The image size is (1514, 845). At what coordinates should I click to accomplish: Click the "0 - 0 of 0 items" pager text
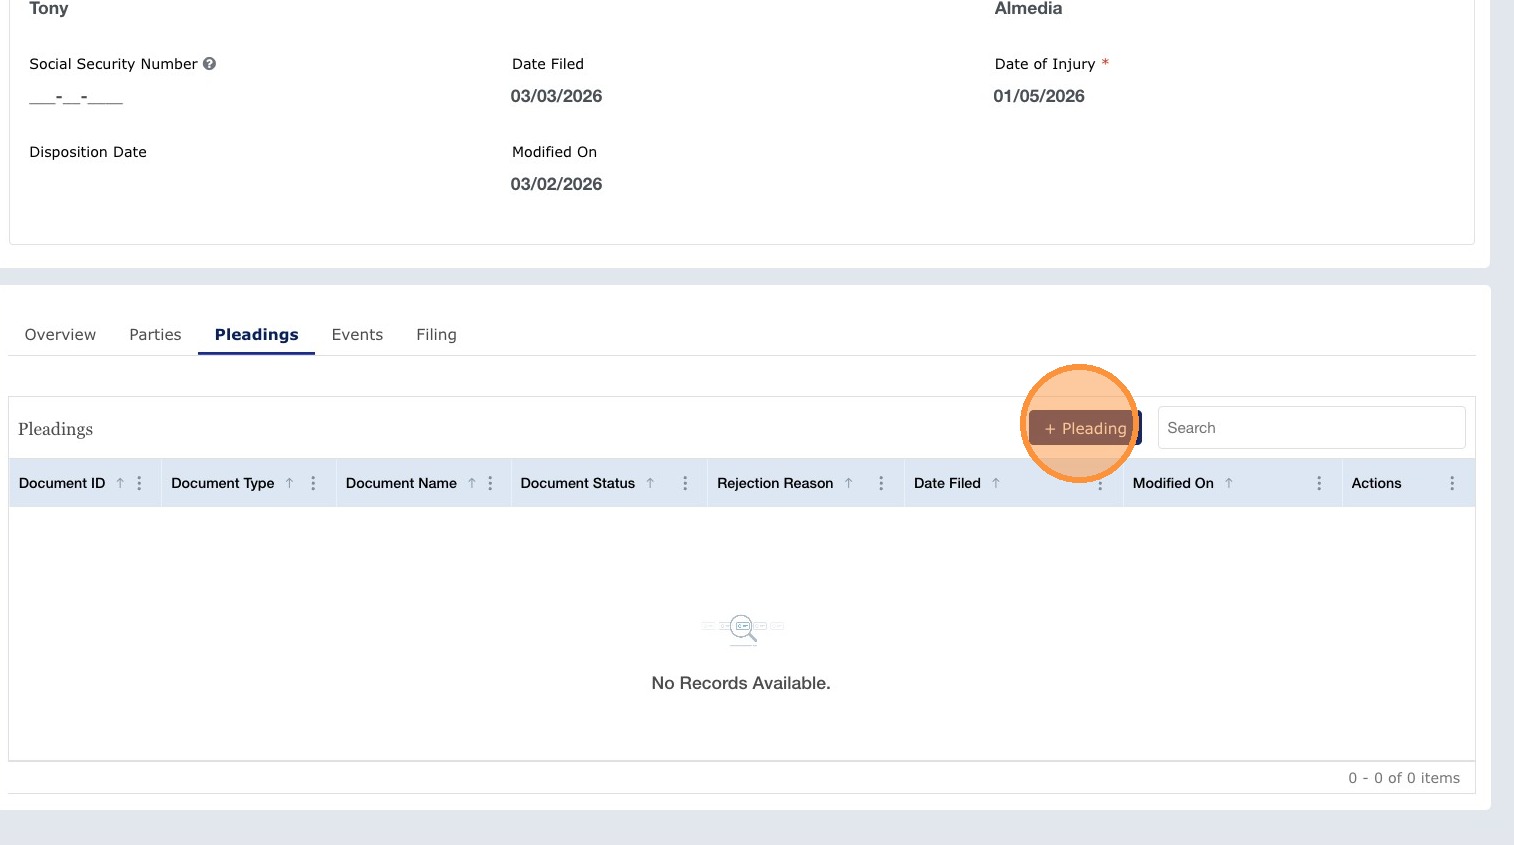1404,778
